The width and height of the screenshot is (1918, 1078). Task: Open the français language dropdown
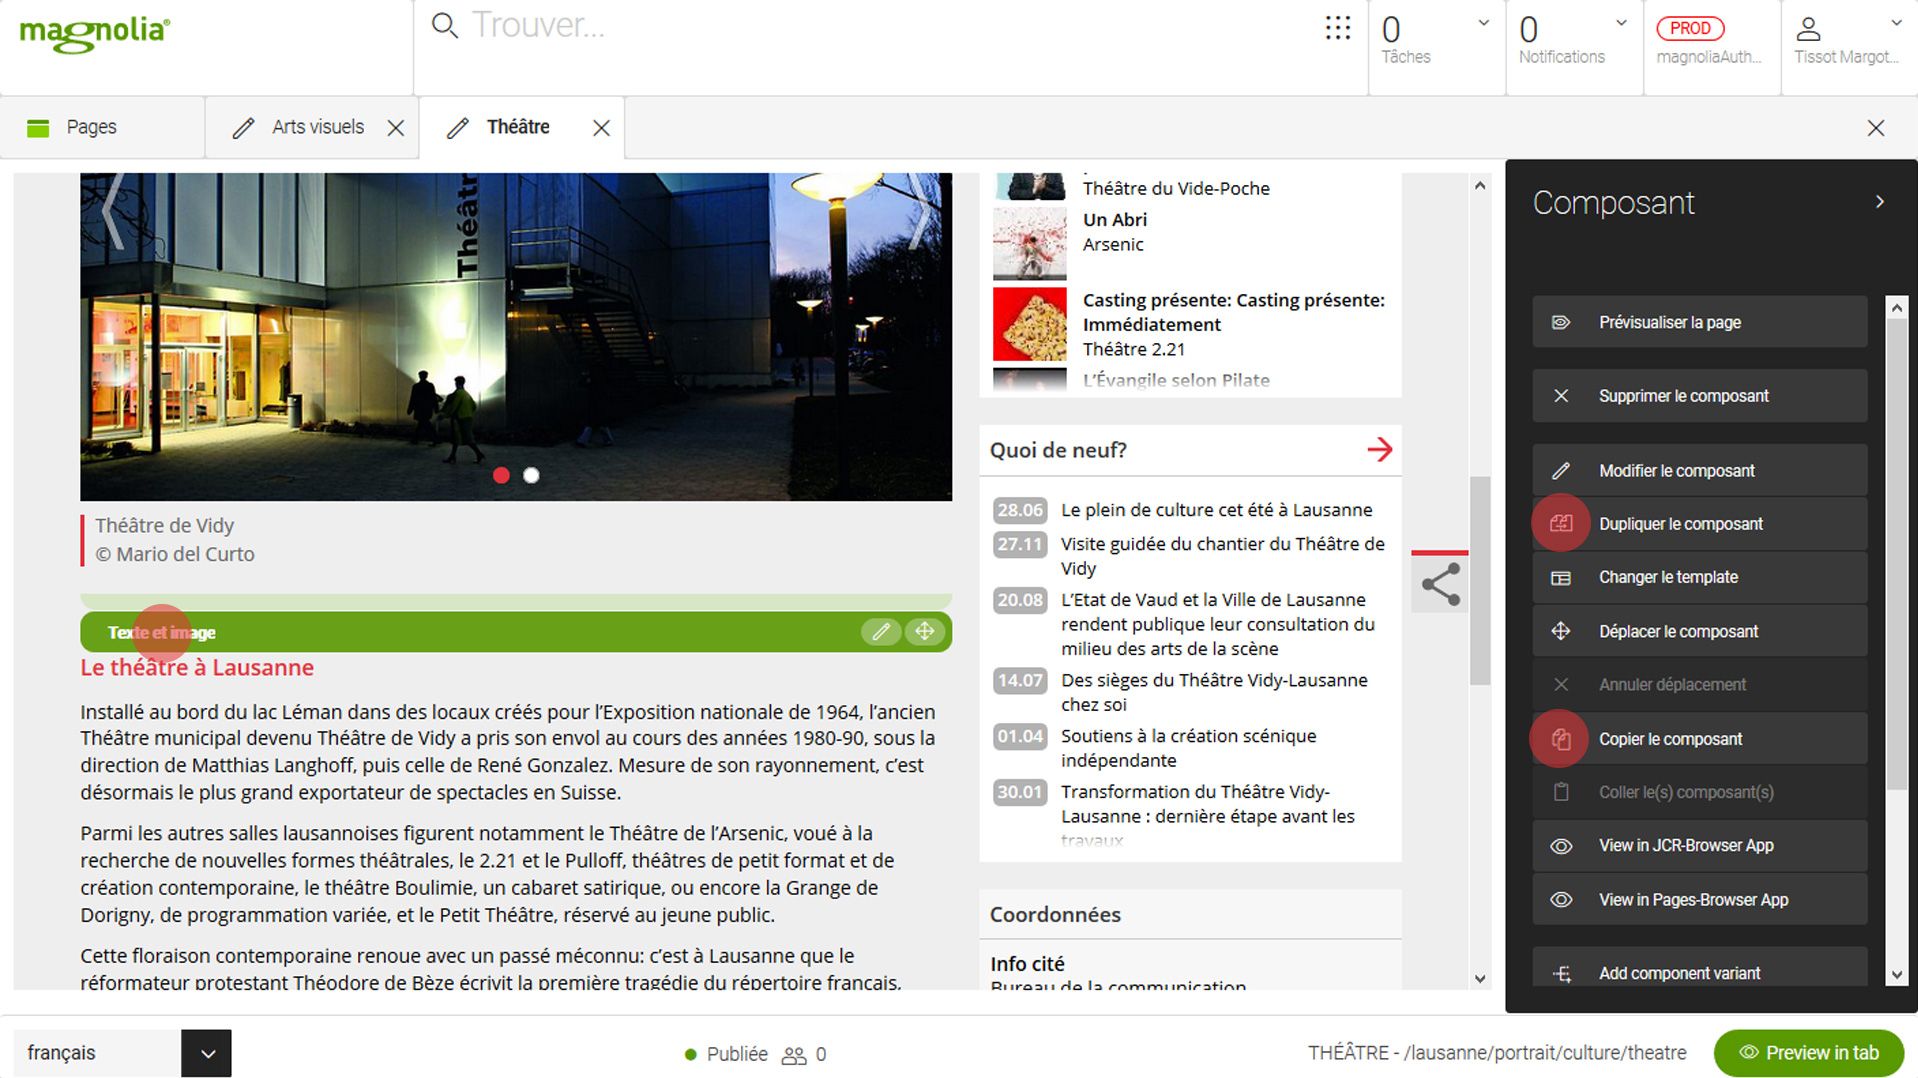(x=207, y=1054)
